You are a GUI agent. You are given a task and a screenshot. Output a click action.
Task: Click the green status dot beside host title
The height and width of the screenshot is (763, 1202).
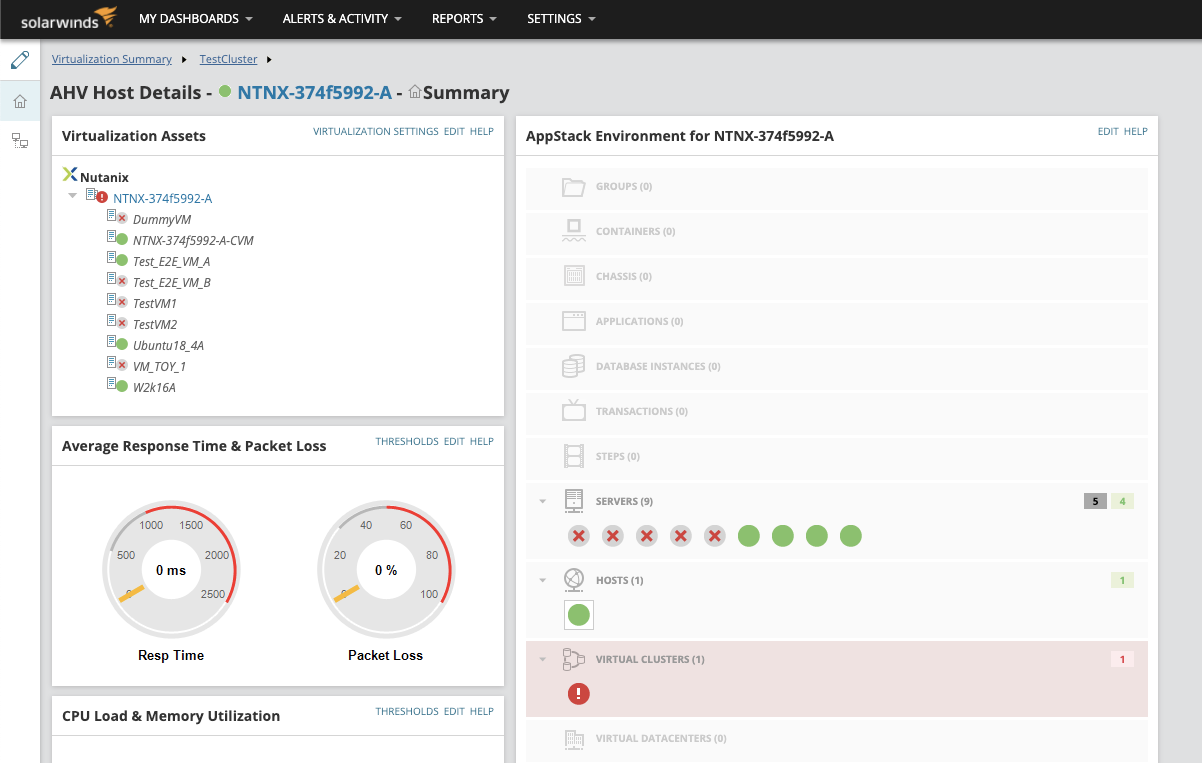[225, 92]
